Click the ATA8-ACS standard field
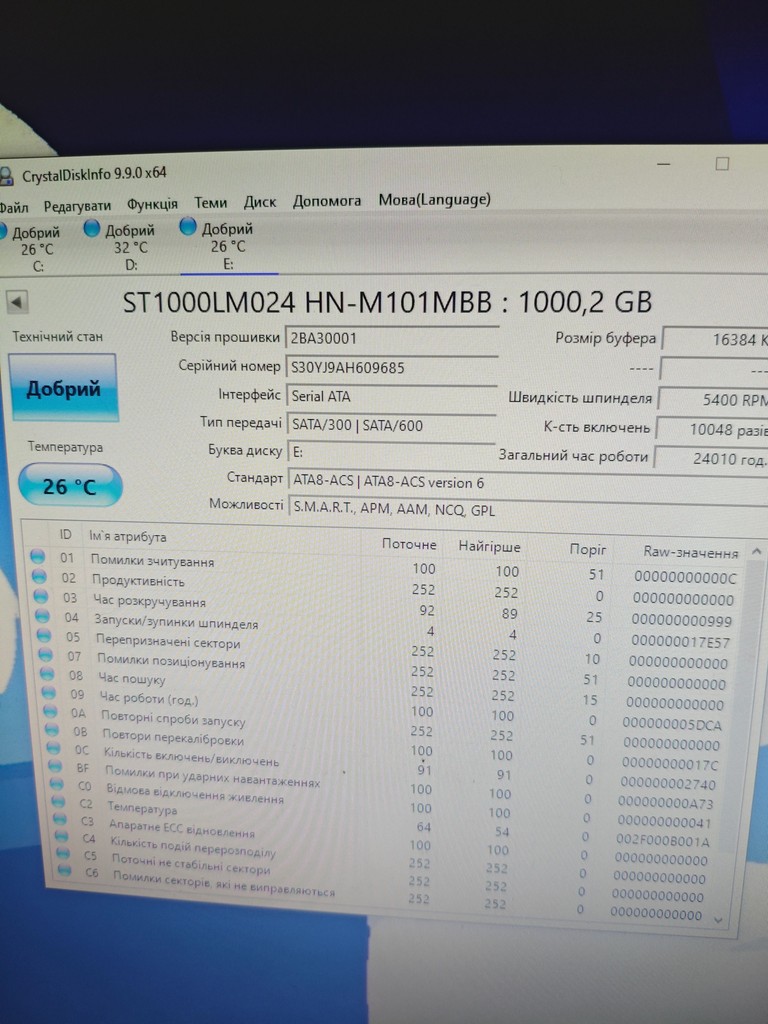 tap(528, 482)
